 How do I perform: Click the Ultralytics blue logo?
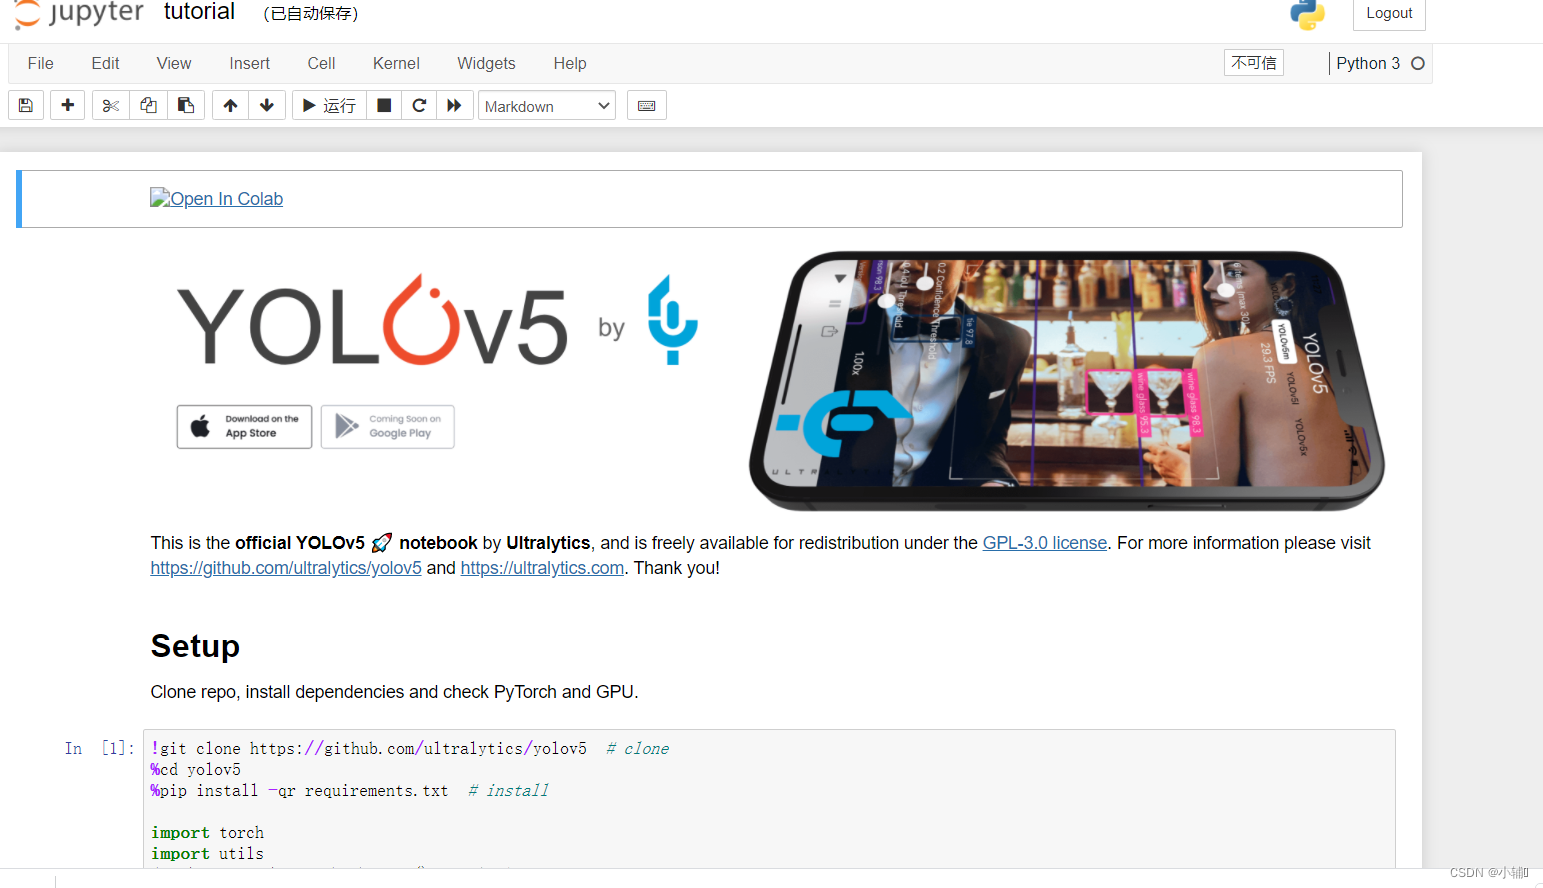click(x=672, y=320)
